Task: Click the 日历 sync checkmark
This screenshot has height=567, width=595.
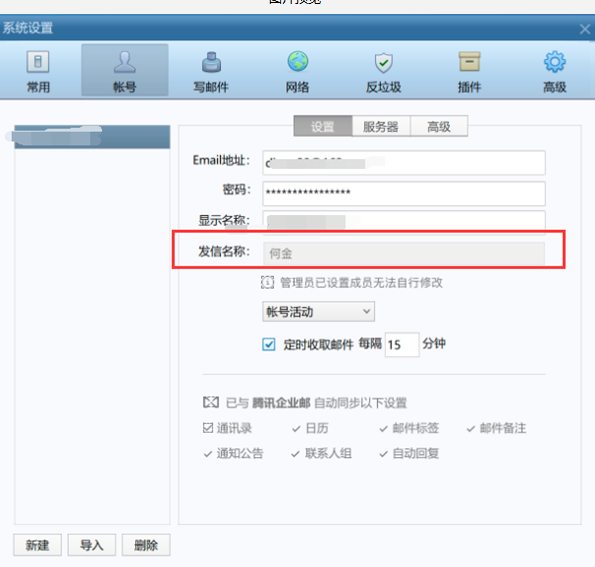Action: click(x=296, y=429)
